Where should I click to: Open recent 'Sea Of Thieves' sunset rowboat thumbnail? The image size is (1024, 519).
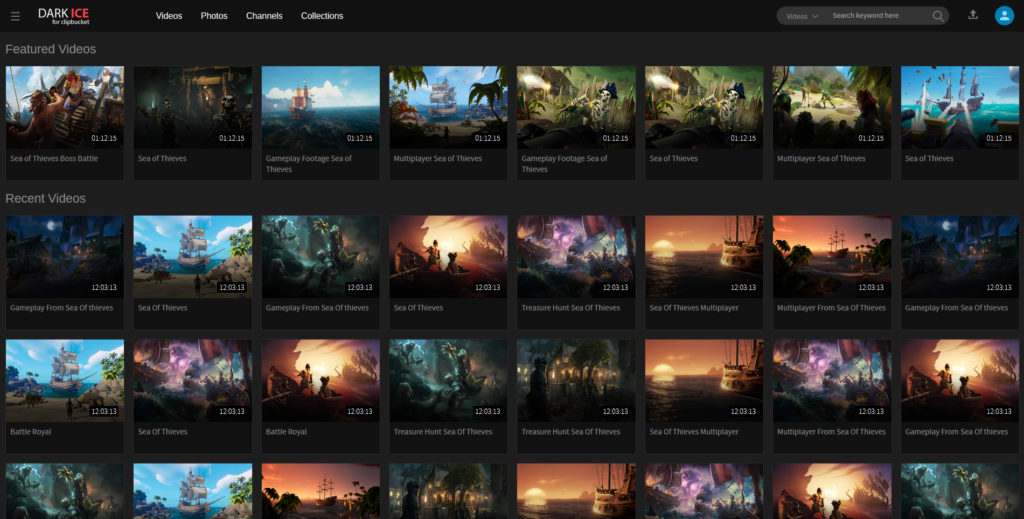(448, 257)
